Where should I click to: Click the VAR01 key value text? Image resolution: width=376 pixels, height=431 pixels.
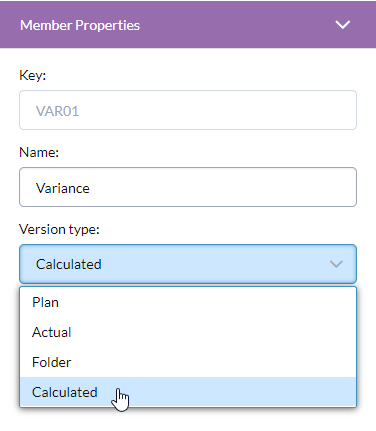[57, 111]
